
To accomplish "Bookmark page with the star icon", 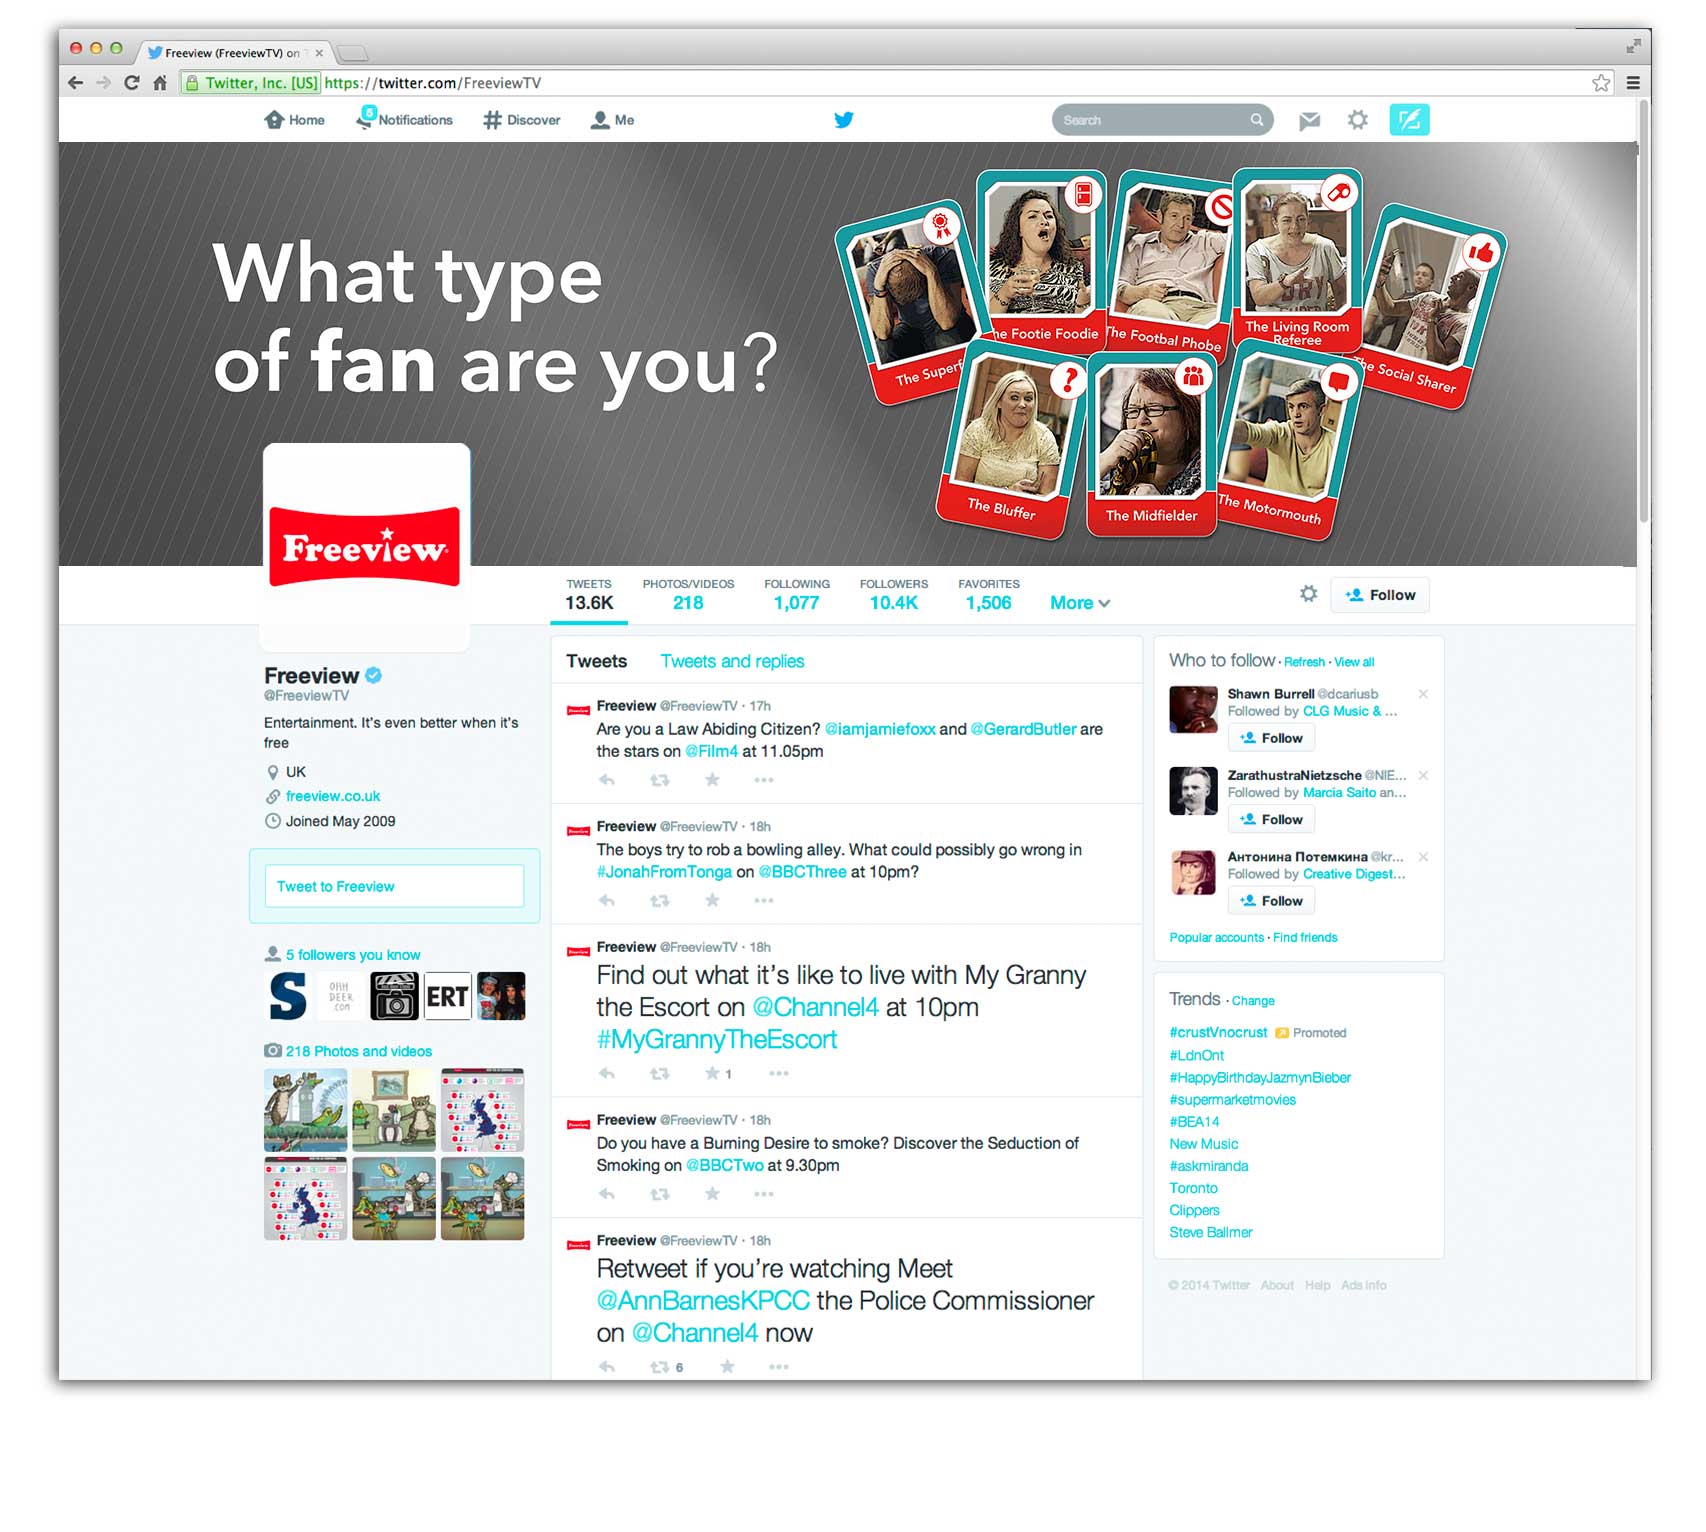I will tap(1601, 83).
